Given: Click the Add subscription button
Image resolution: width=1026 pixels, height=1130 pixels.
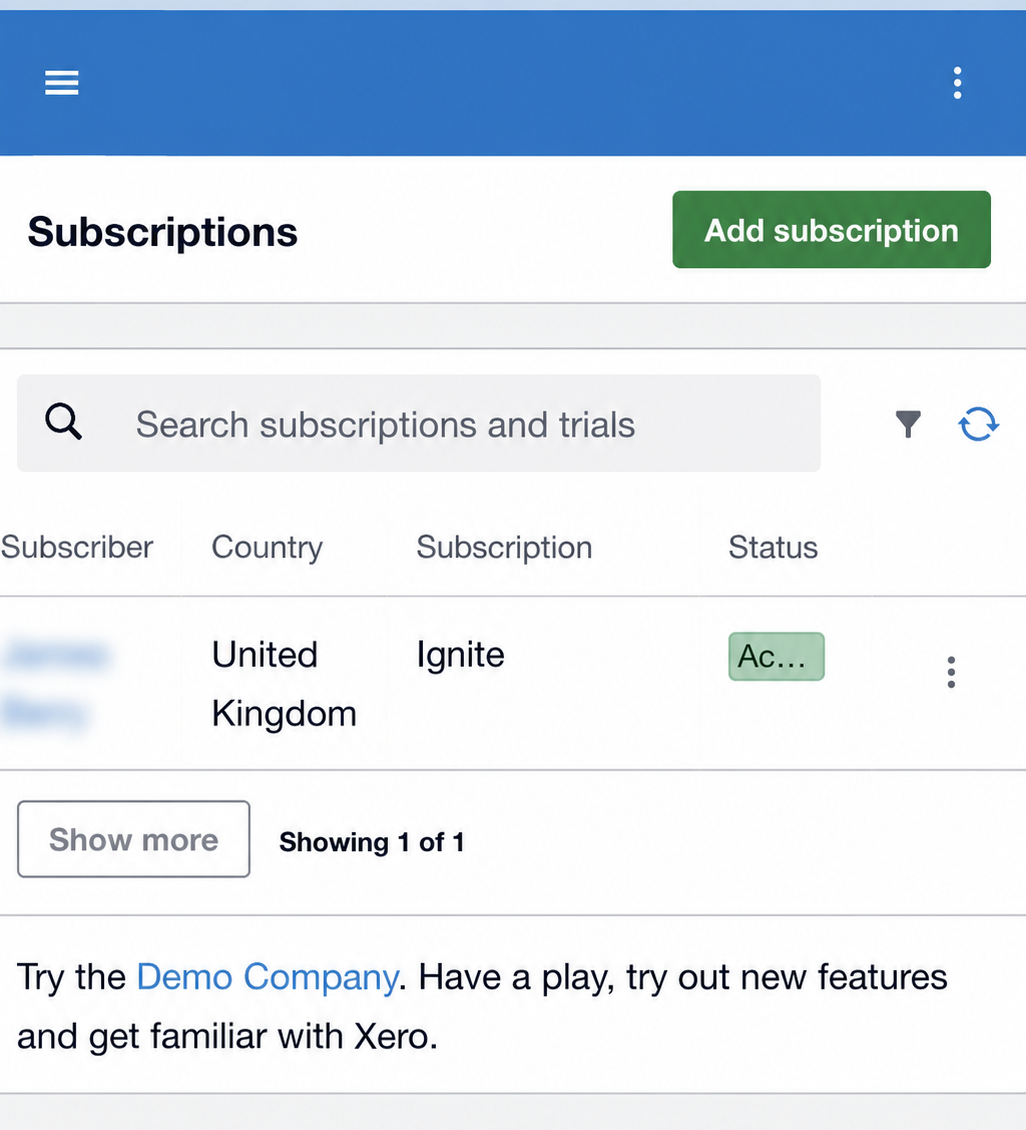Looking at the screenshot, I should tap(831, 230).
